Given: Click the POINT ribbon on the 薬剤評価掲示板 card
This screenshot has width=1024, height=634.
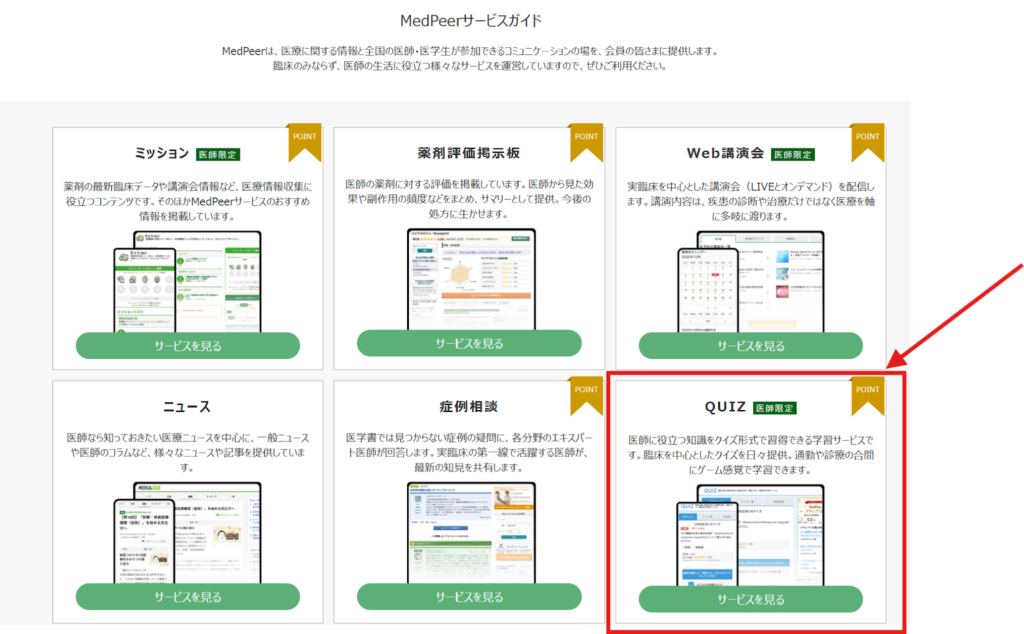Looking at the screenshot, I should coord(586,140).
